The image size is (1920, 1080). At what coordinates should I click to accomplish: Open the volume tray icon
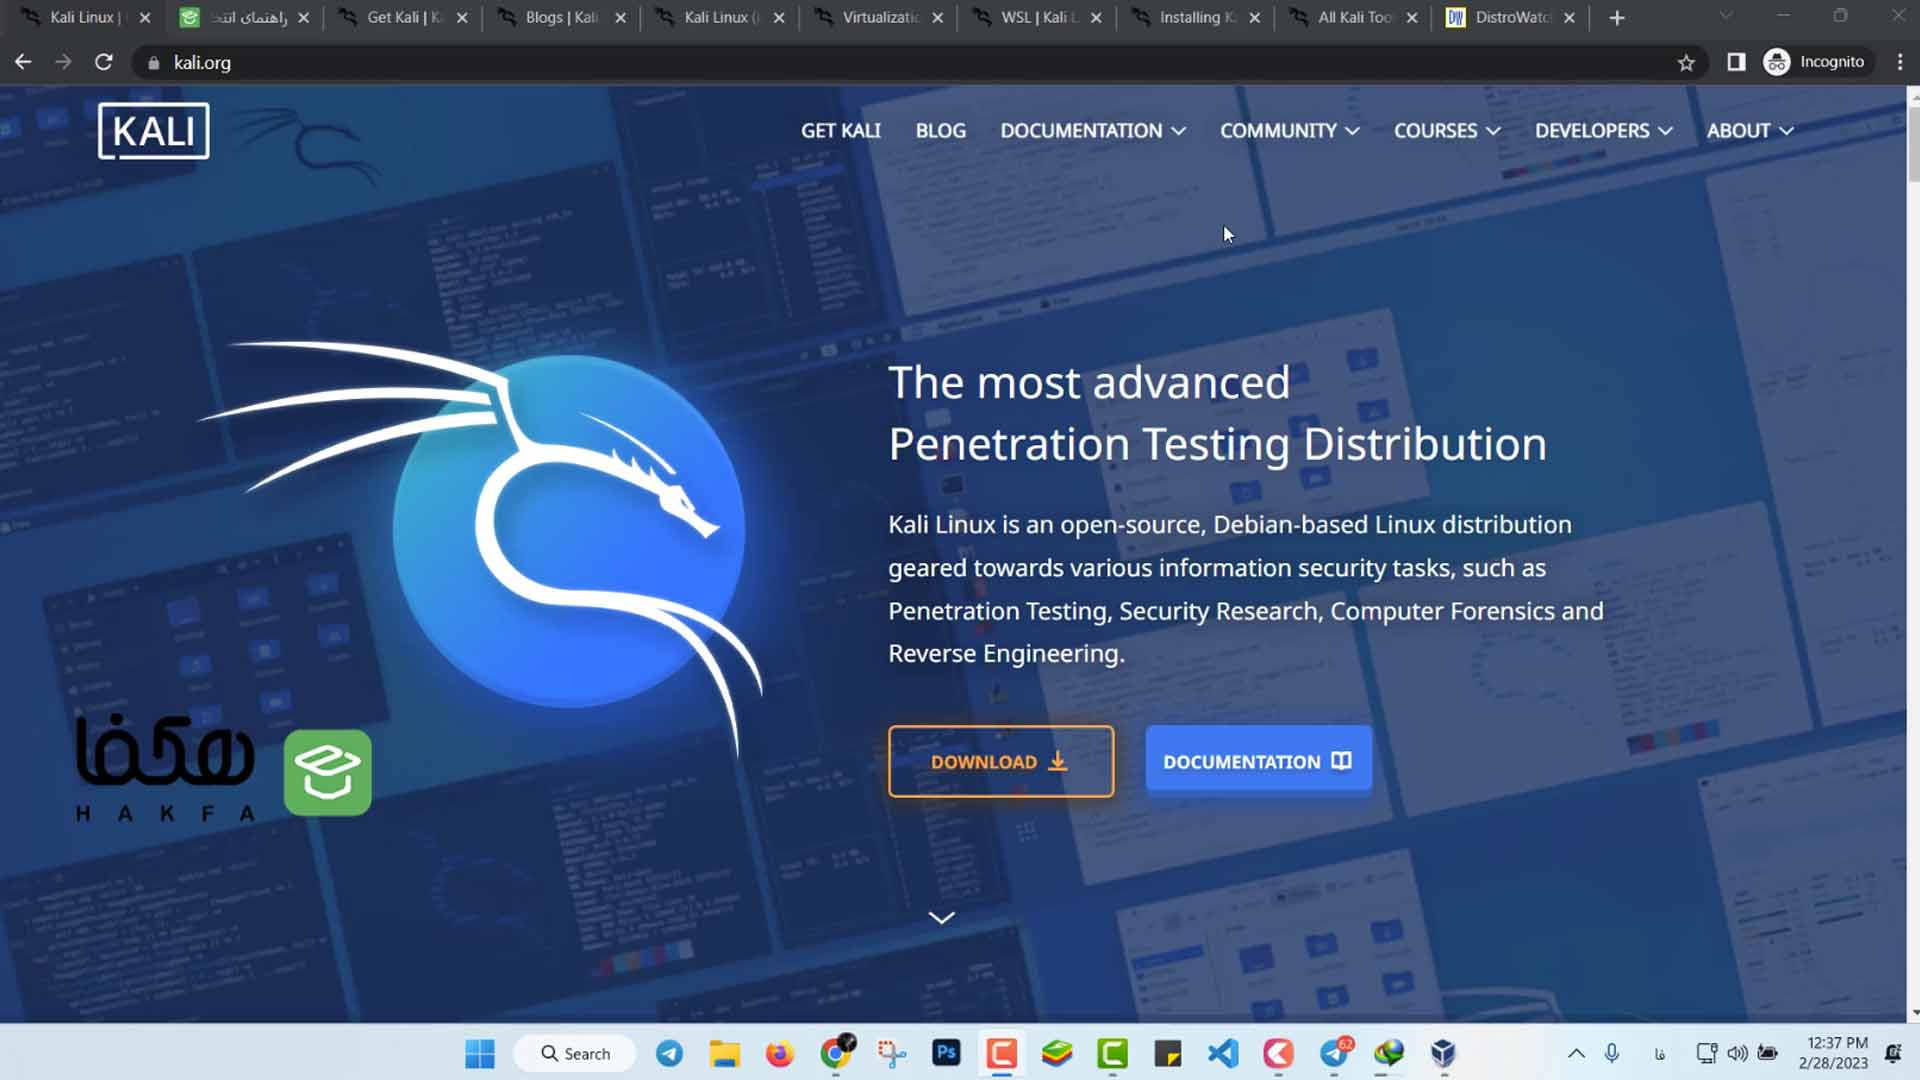click(1737, 1053)
